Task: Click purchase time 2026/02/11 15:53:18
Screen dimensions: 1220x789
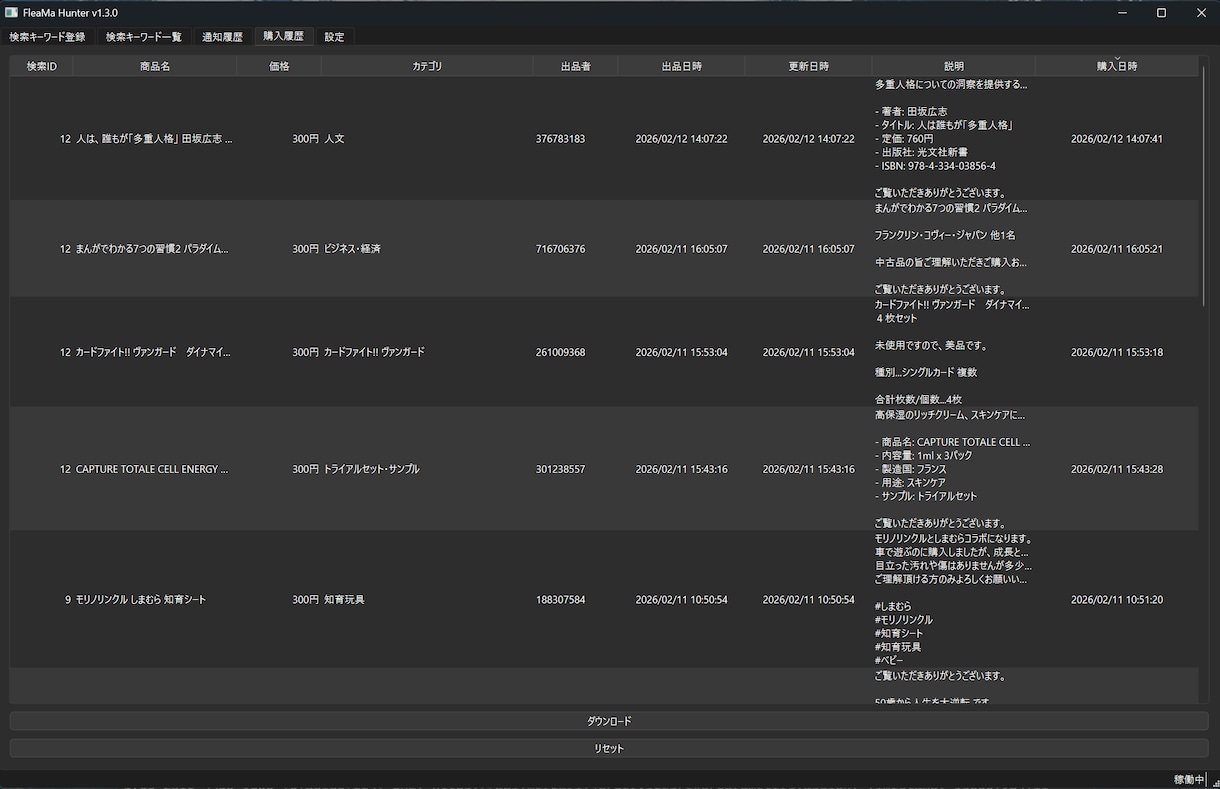Action: point(1117,352)
